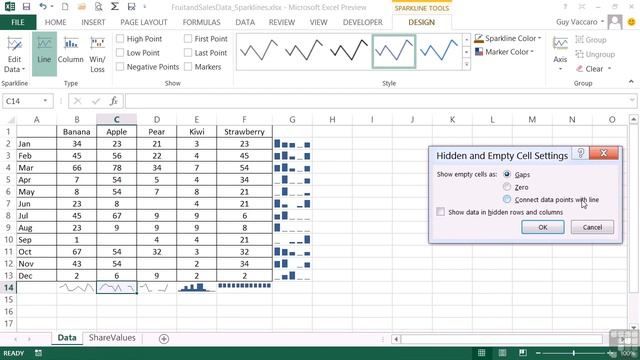Click the Ungroup sparklines icon
The width and height of the screenshot is (640, 360).
click(580, 54)
